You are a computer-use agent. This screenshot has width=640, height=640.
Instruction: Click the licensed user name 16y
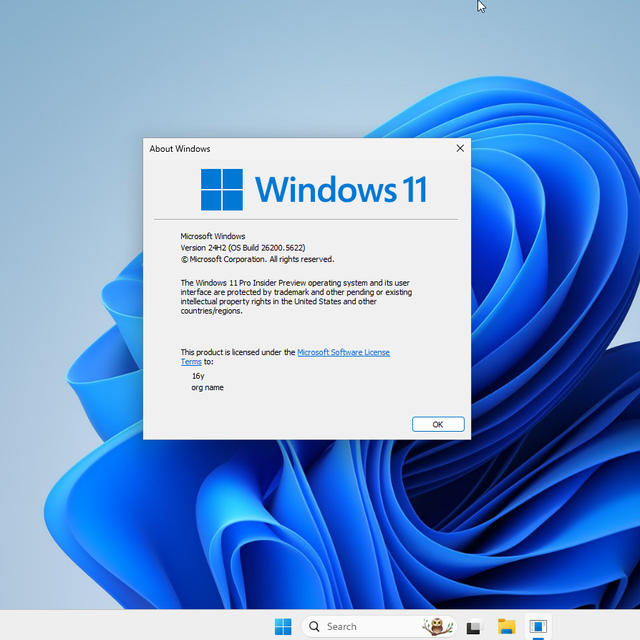pyautogui.click(x=198, y=376)
